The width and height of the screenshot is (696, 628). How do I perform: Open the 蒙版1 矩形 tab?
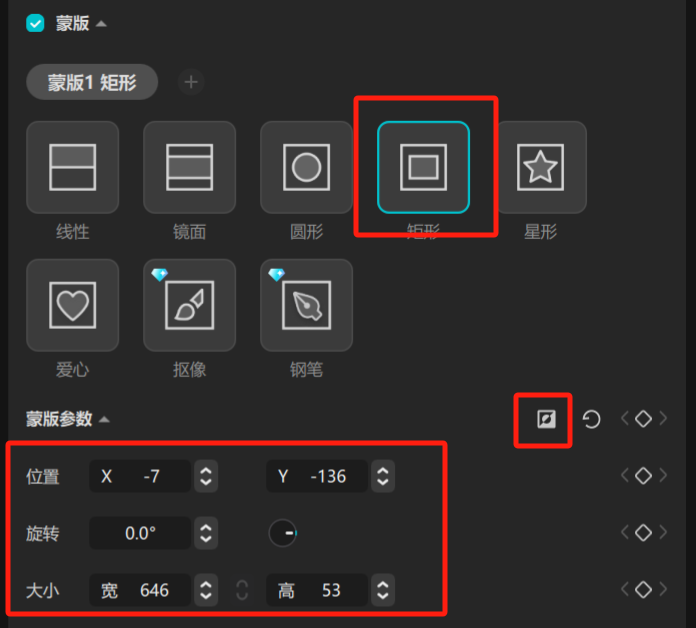[92, 83]
